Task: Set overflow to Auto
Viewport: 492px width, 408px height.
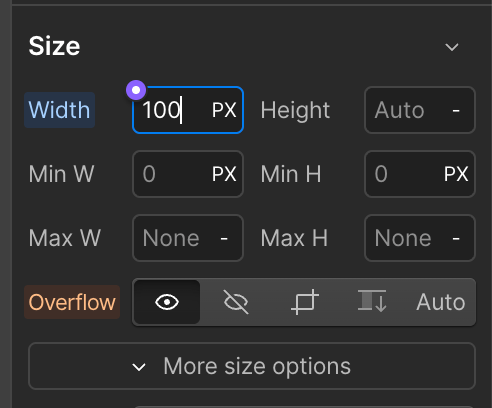Action: [440, 302]
